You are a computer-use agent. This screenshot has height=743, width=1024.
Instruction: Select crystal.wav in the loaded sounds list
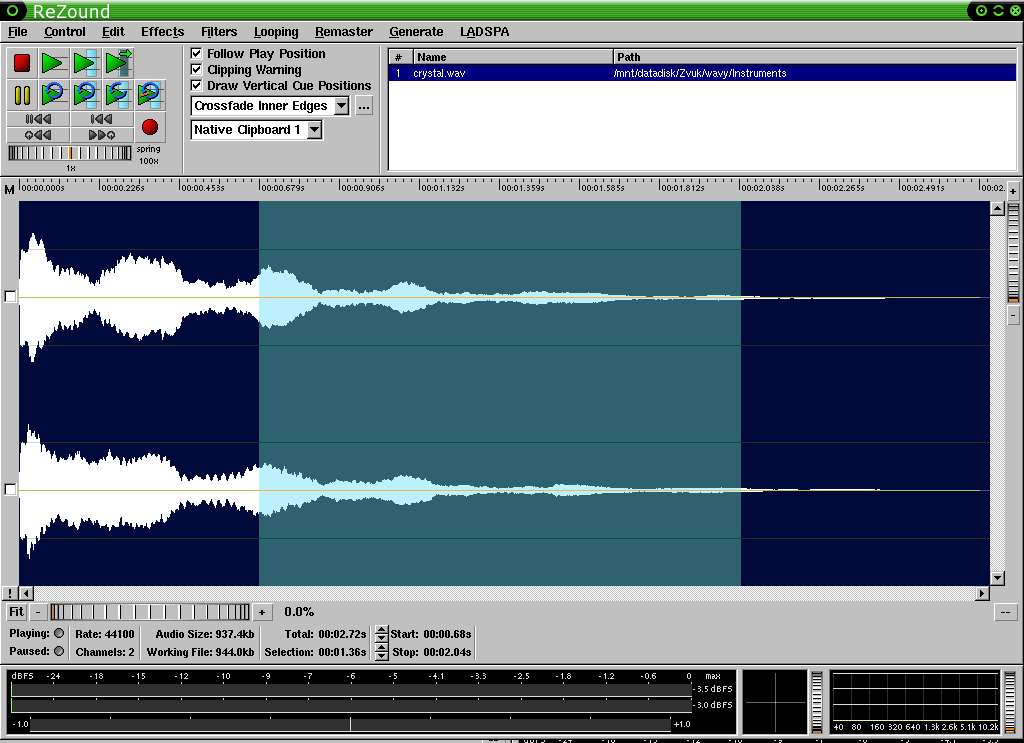point(703,73)
